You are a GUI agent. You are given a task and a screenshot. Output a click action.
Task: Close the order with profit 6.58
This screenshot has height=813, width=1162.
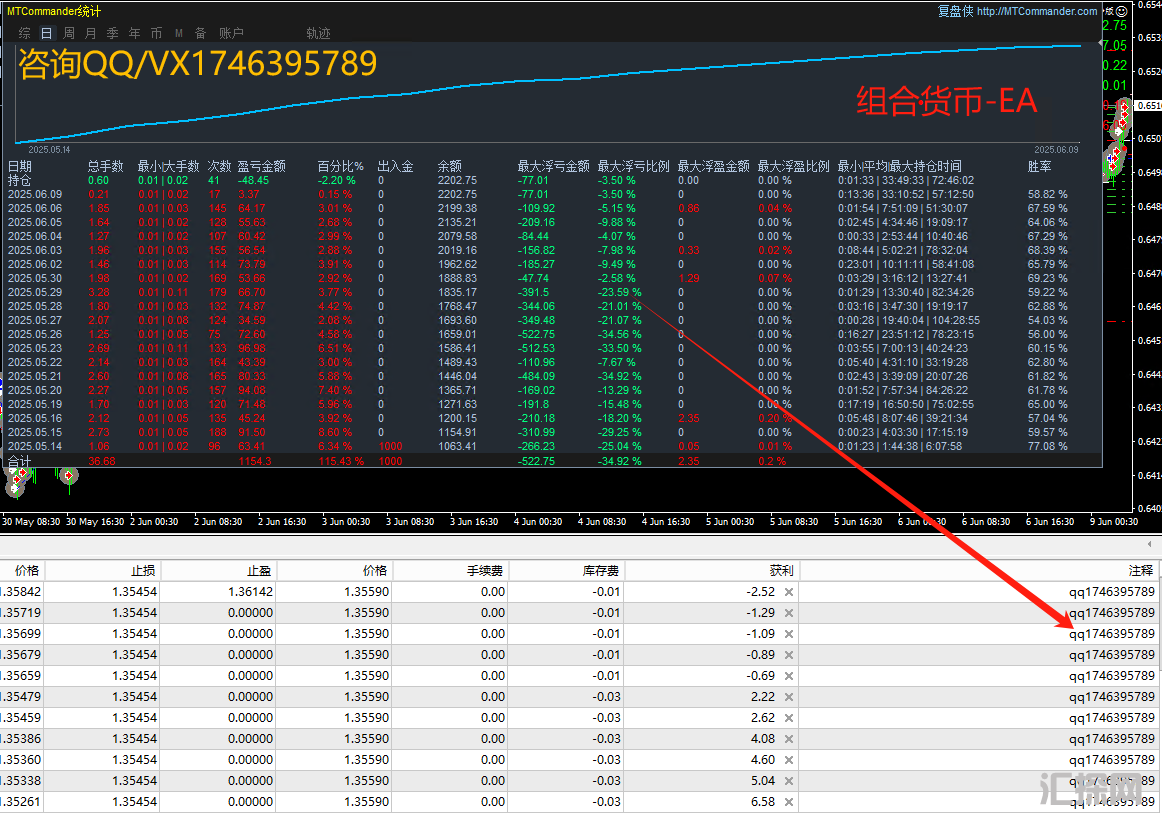[788, 802]
